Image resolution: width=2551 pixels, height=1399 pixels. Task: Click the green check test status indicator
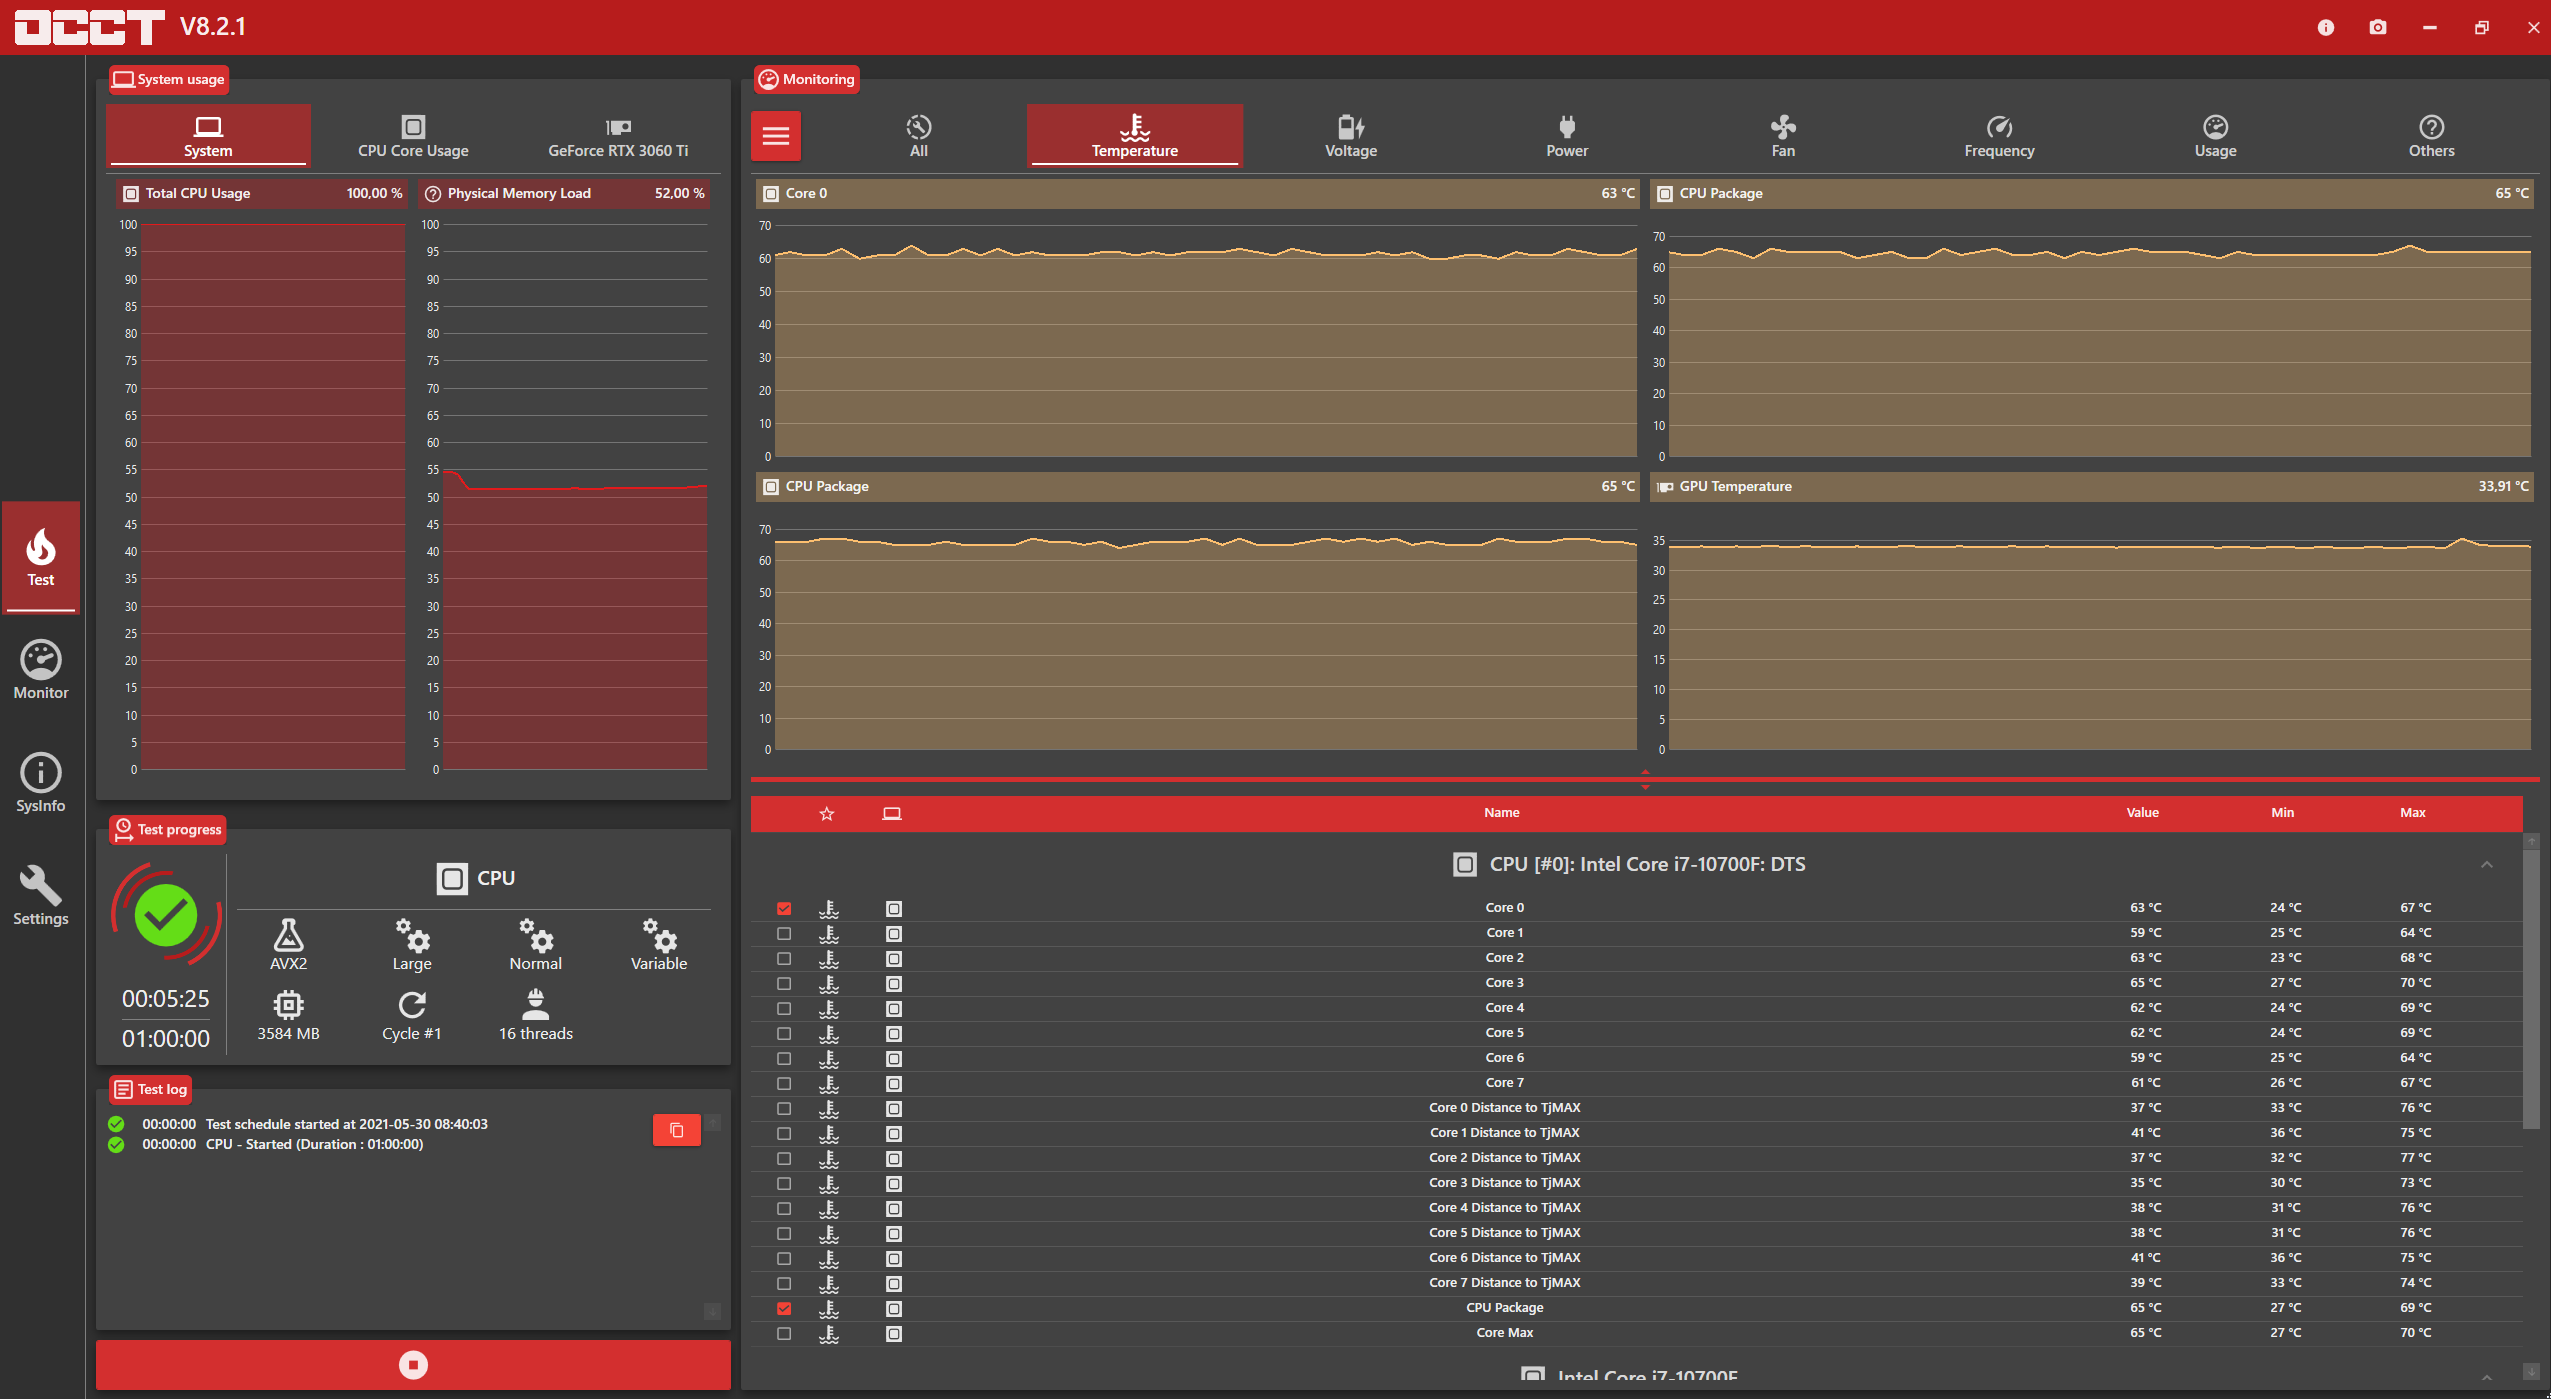click(166, 915)
